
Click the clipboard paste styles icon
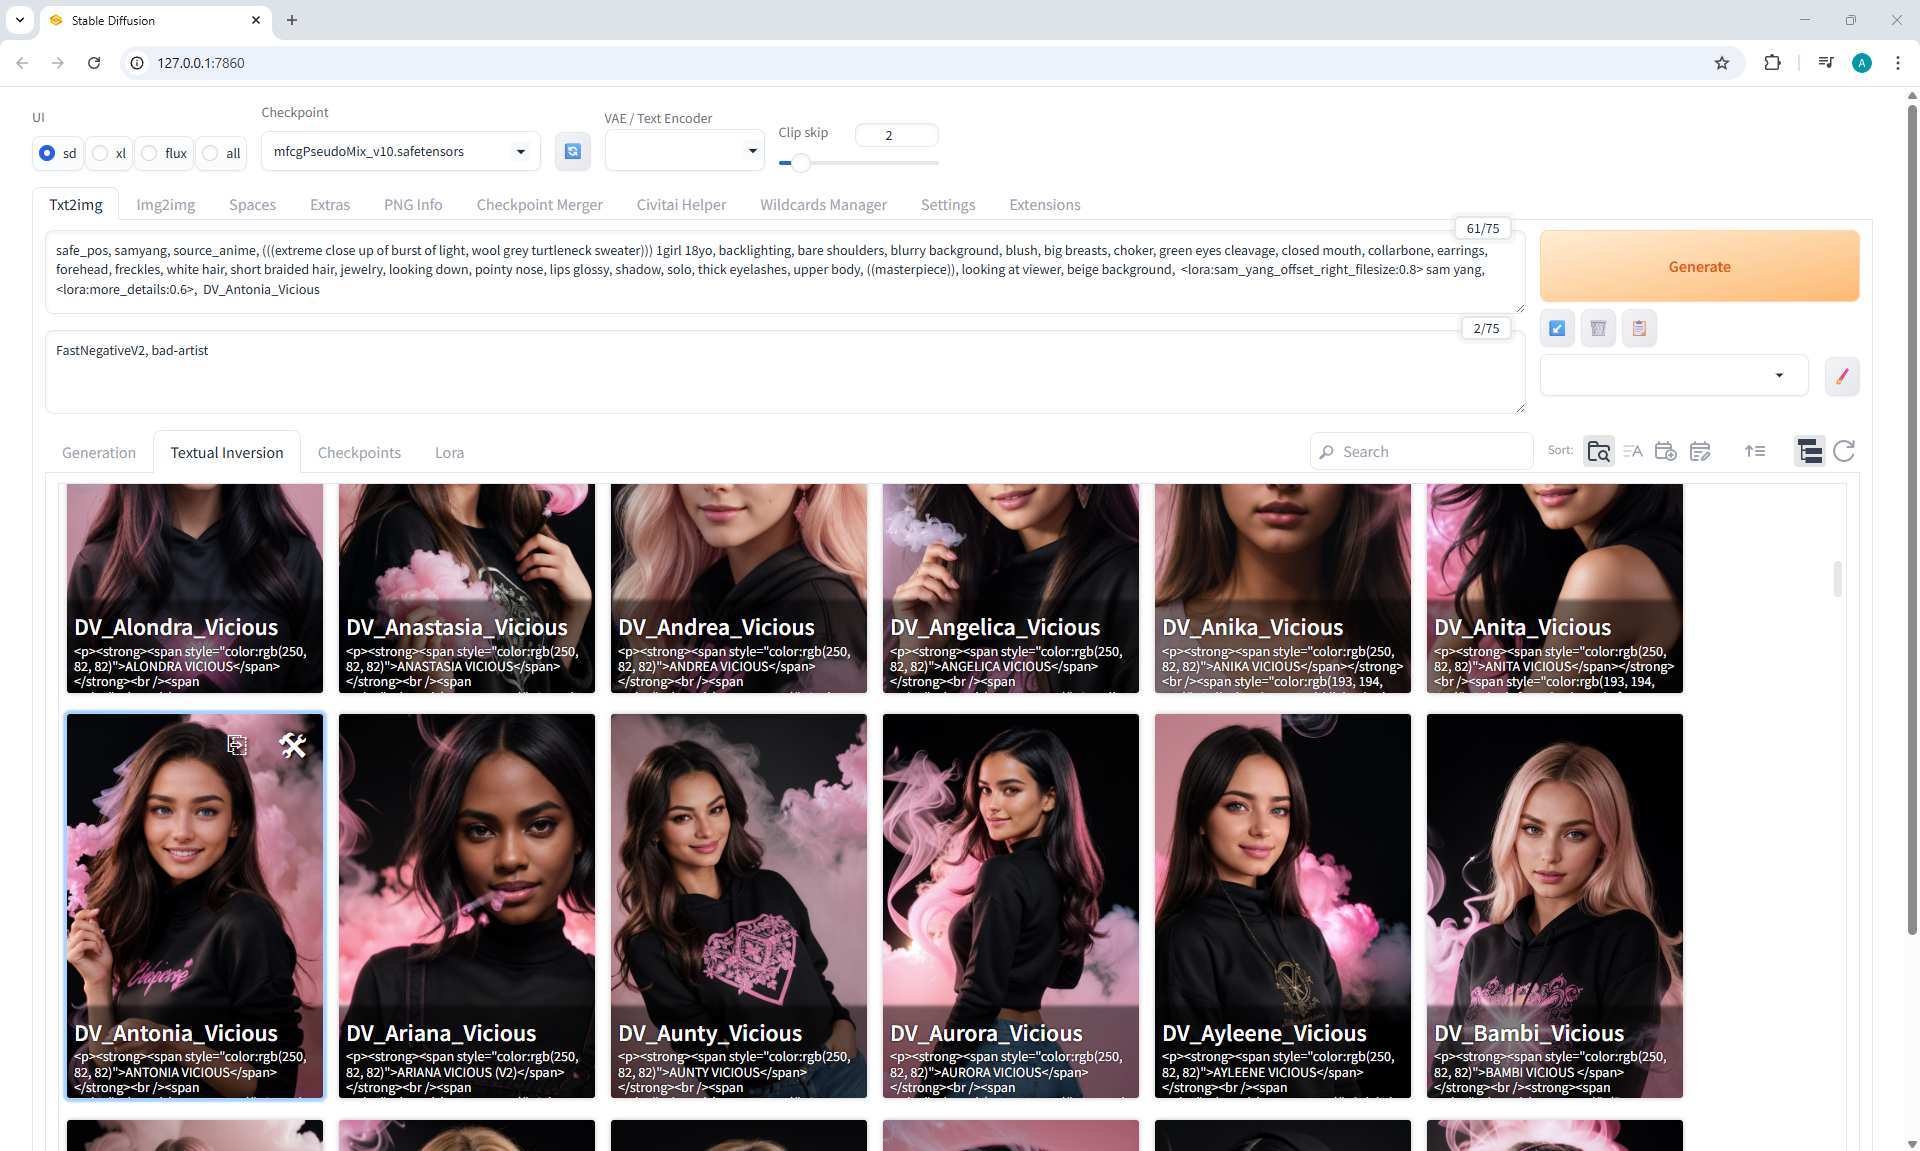point(1639,328)
